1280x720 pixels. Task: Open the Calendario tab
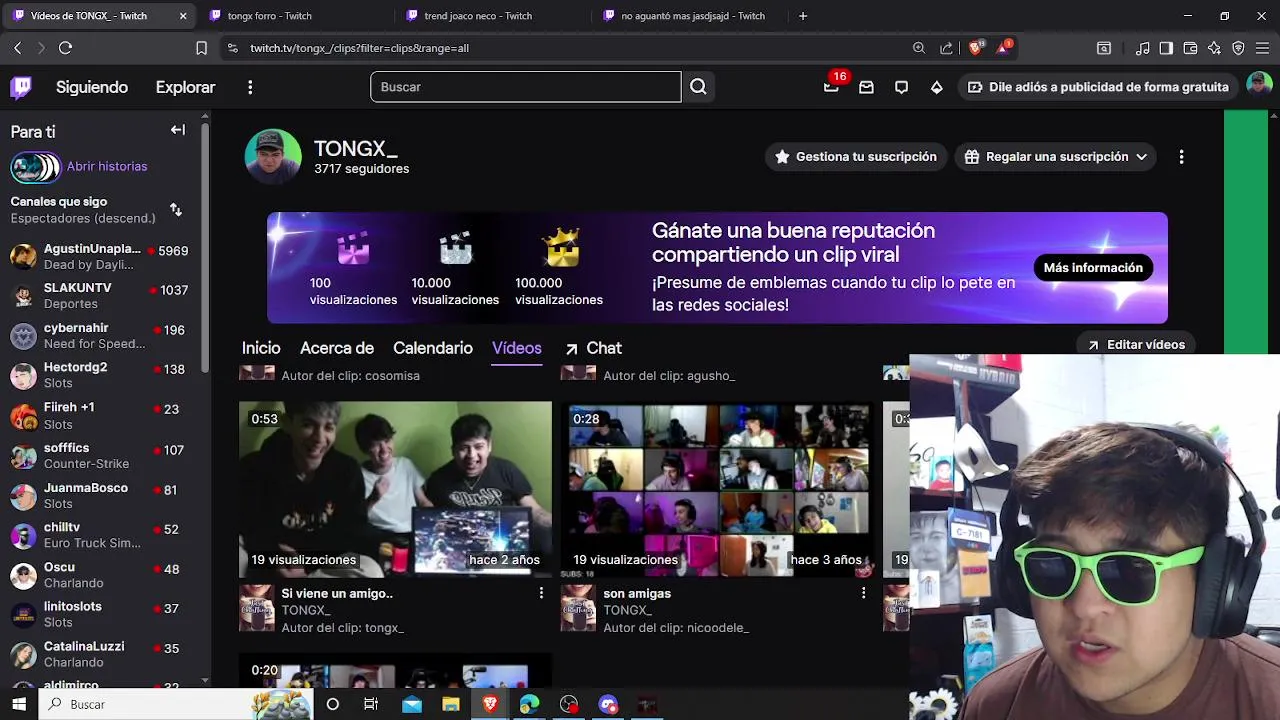coord(433,348)
